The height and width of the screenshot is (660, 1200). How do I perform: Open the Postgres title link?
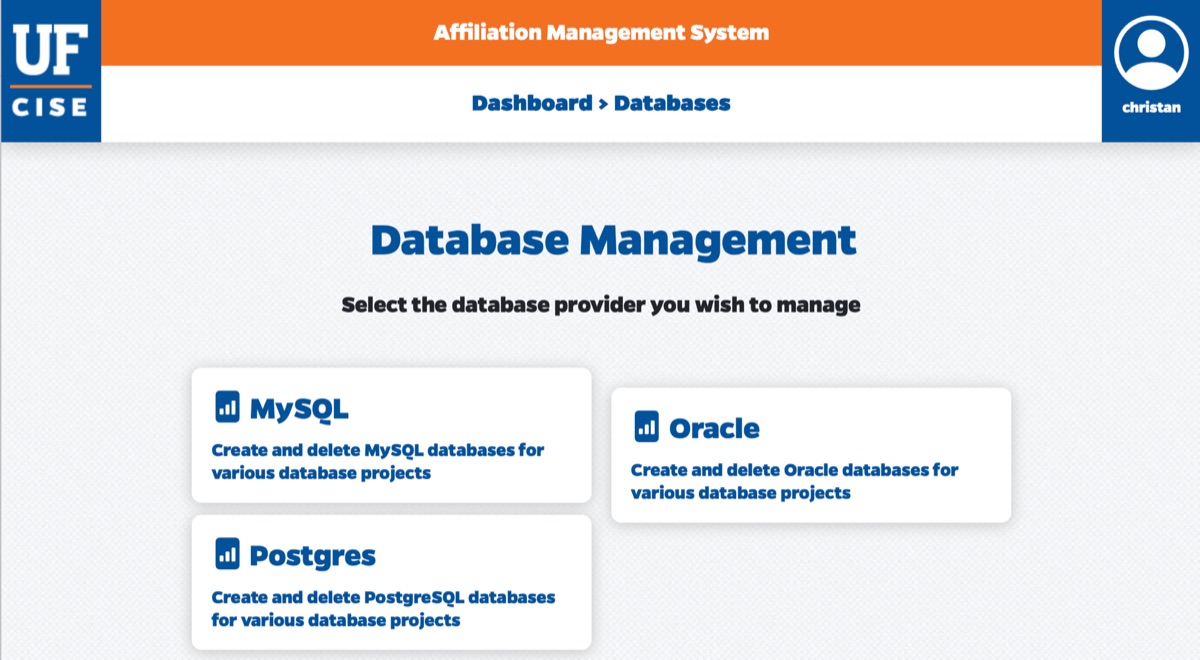pyautogui.click(x=312, y=555)
